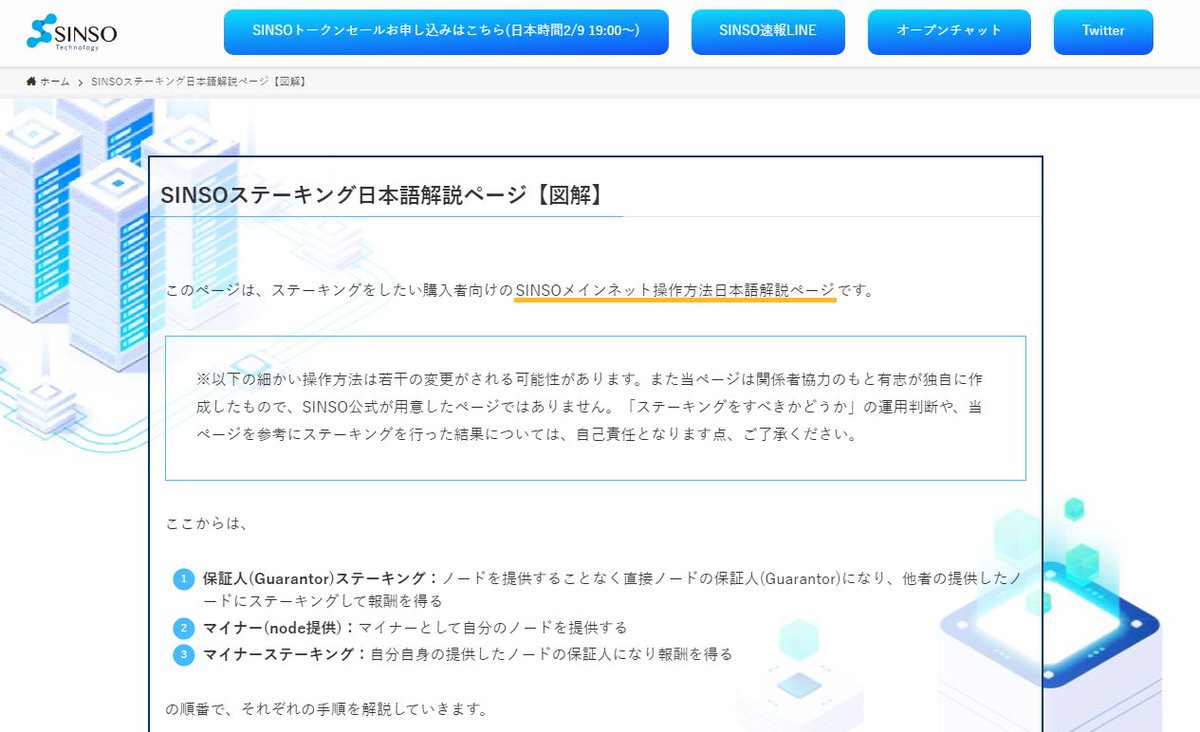
Task: Click the home icon in breadcrumb
Action: 32,81
